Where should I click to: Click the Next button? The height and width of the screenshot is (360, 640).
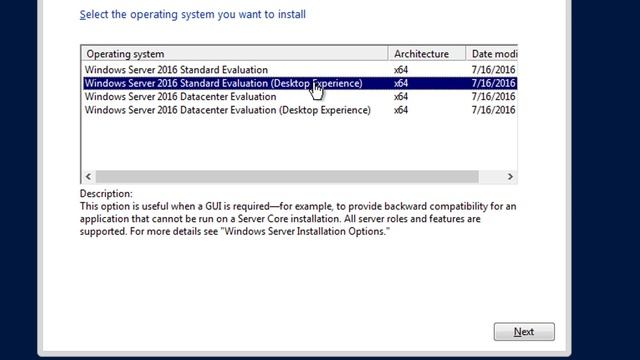[524, 331]
